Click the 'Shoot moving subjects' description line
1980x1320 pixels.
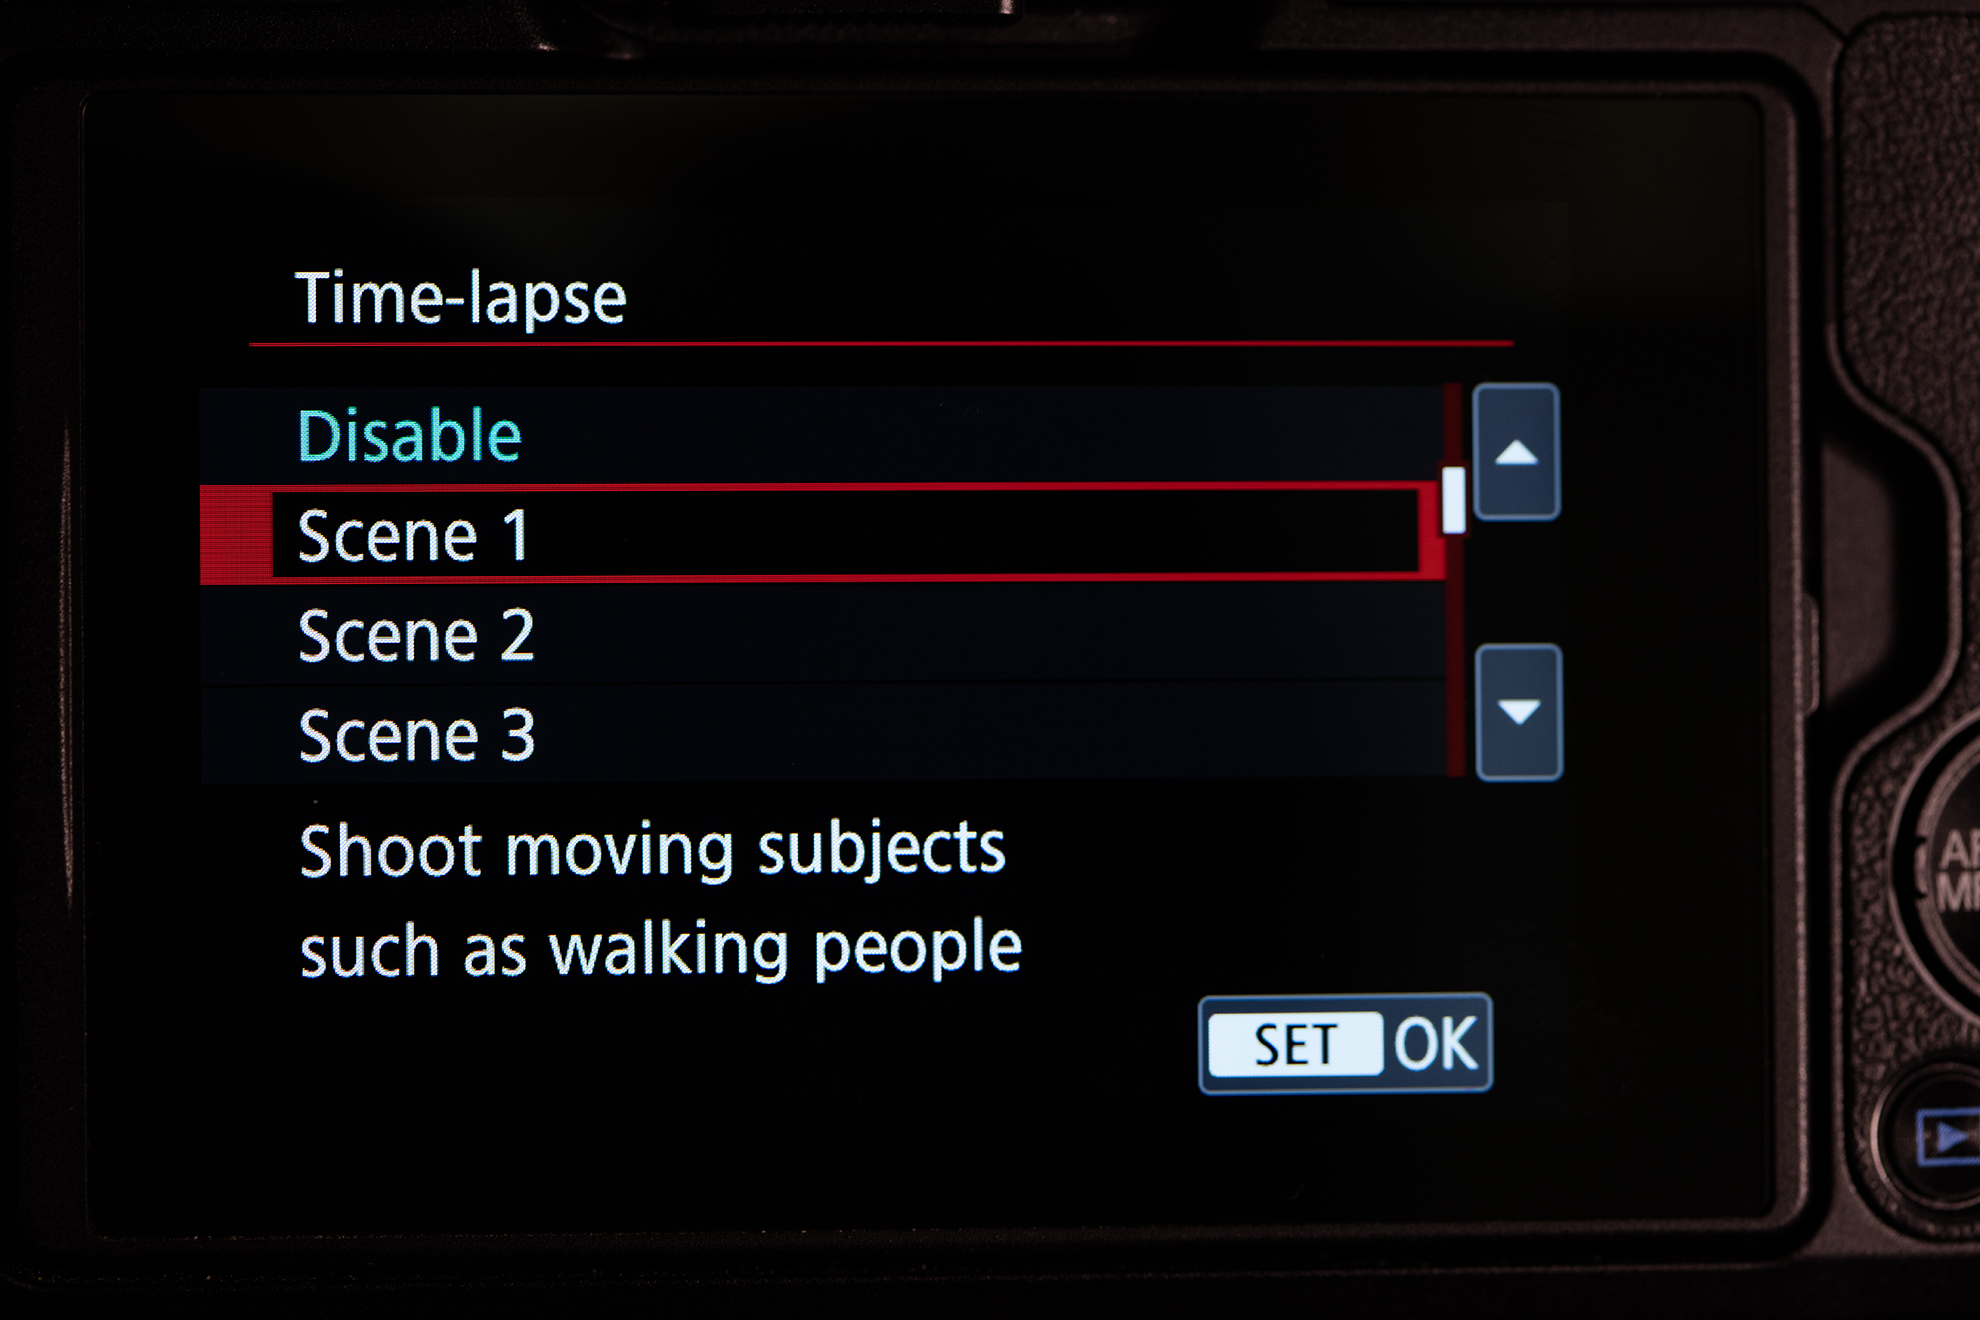652,849
